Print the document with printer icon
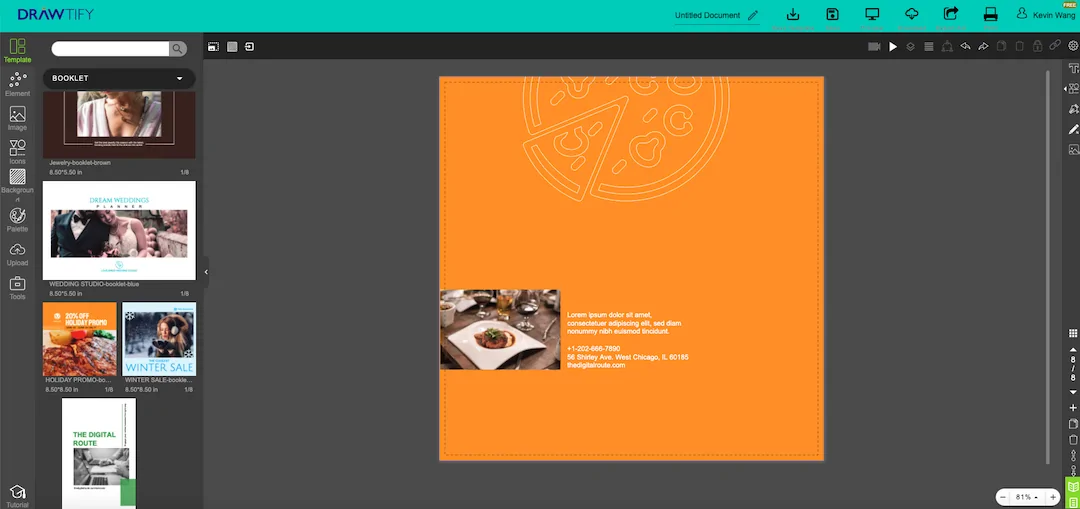Viewport: 1080px width, 509px height. [990, 14]
